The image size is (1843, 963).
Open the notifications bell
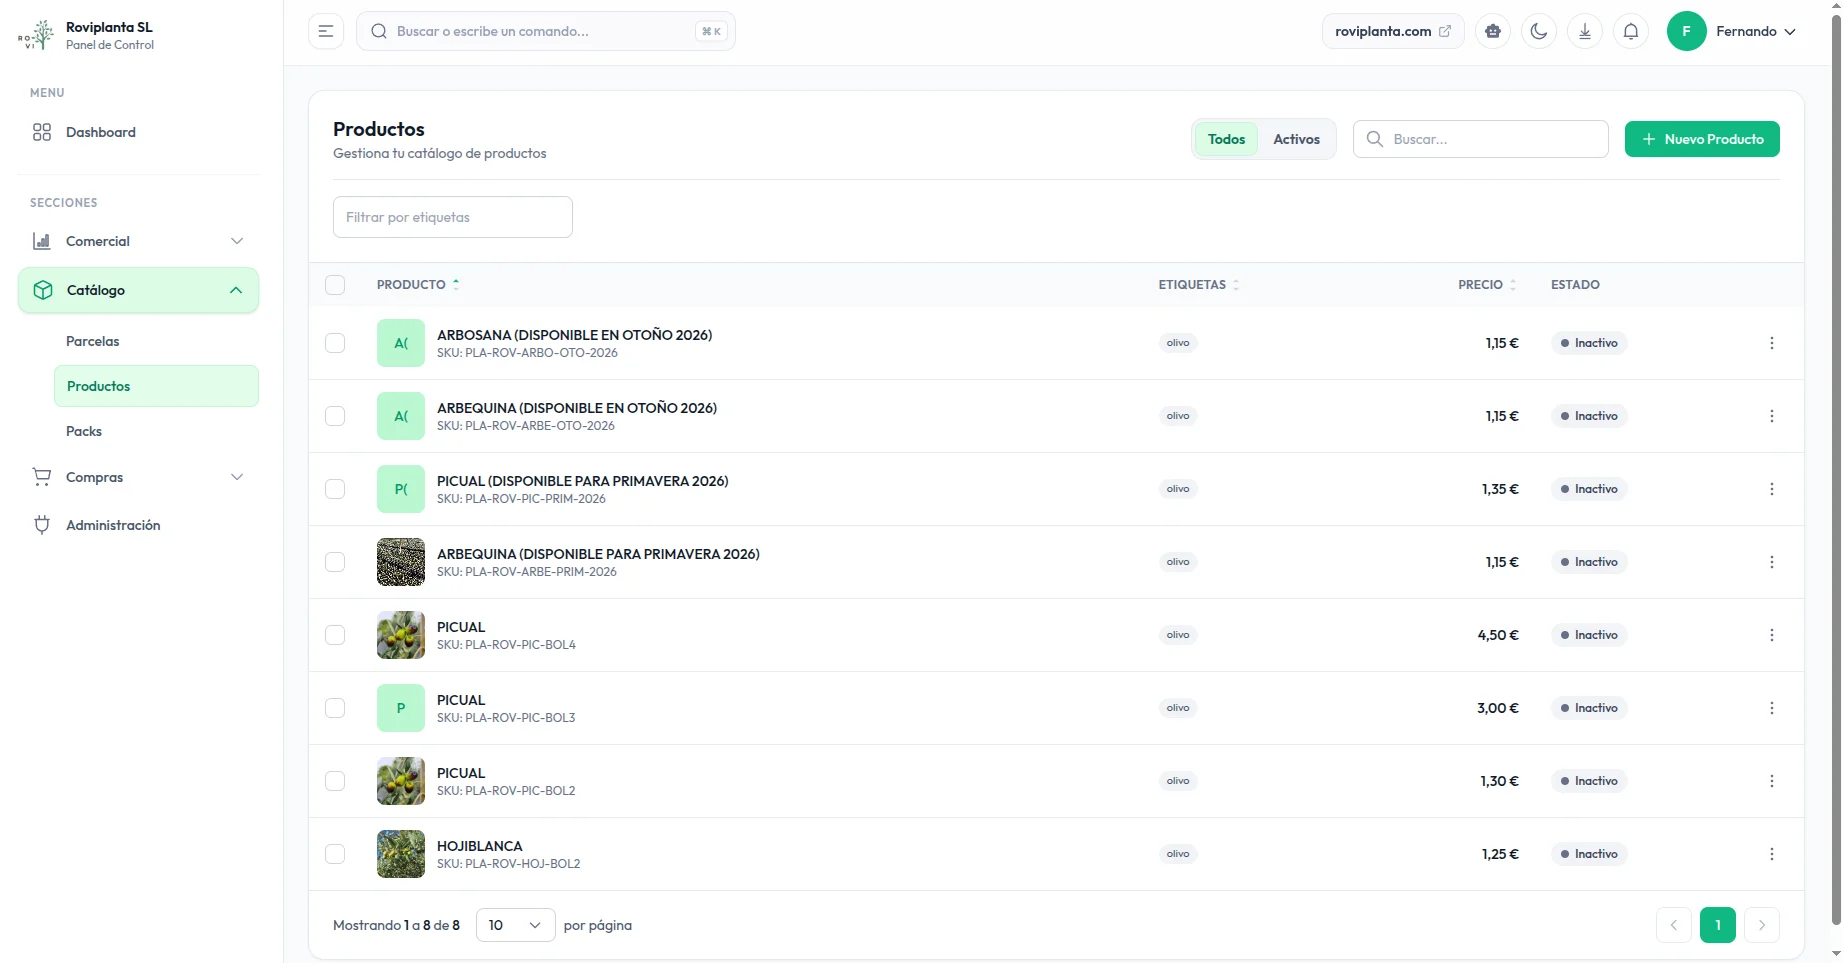tap(1630, 31)
